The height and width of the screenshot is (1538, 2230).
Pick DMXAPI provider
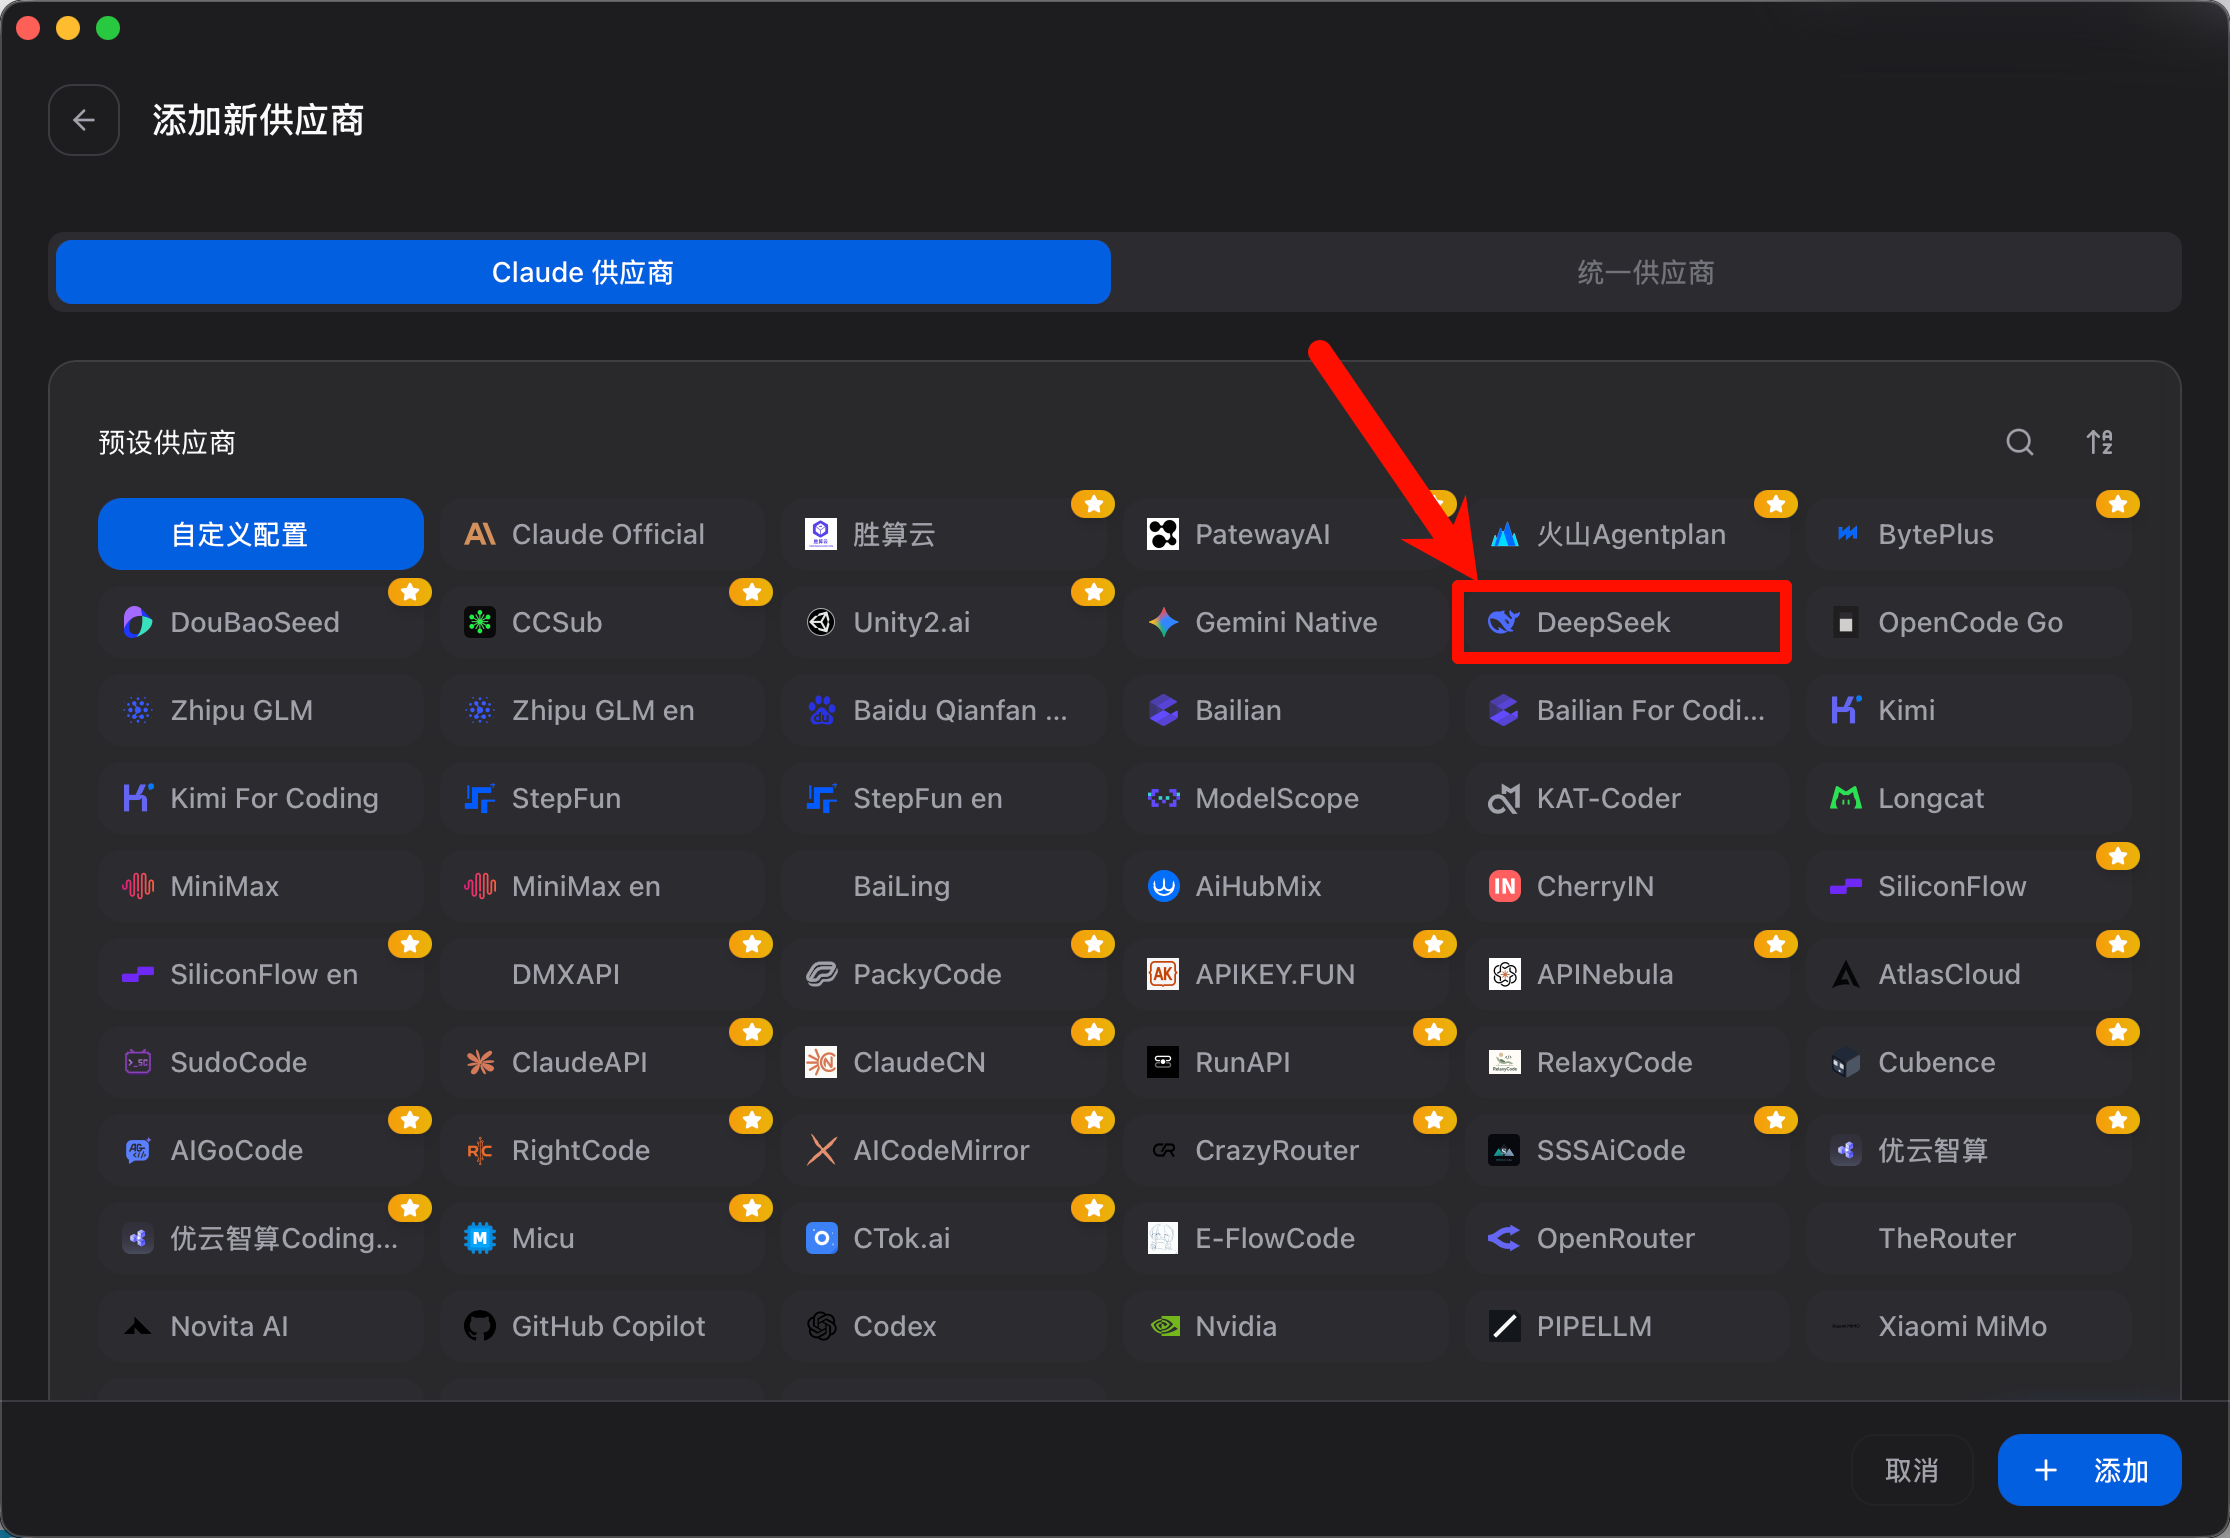(602, 974)
